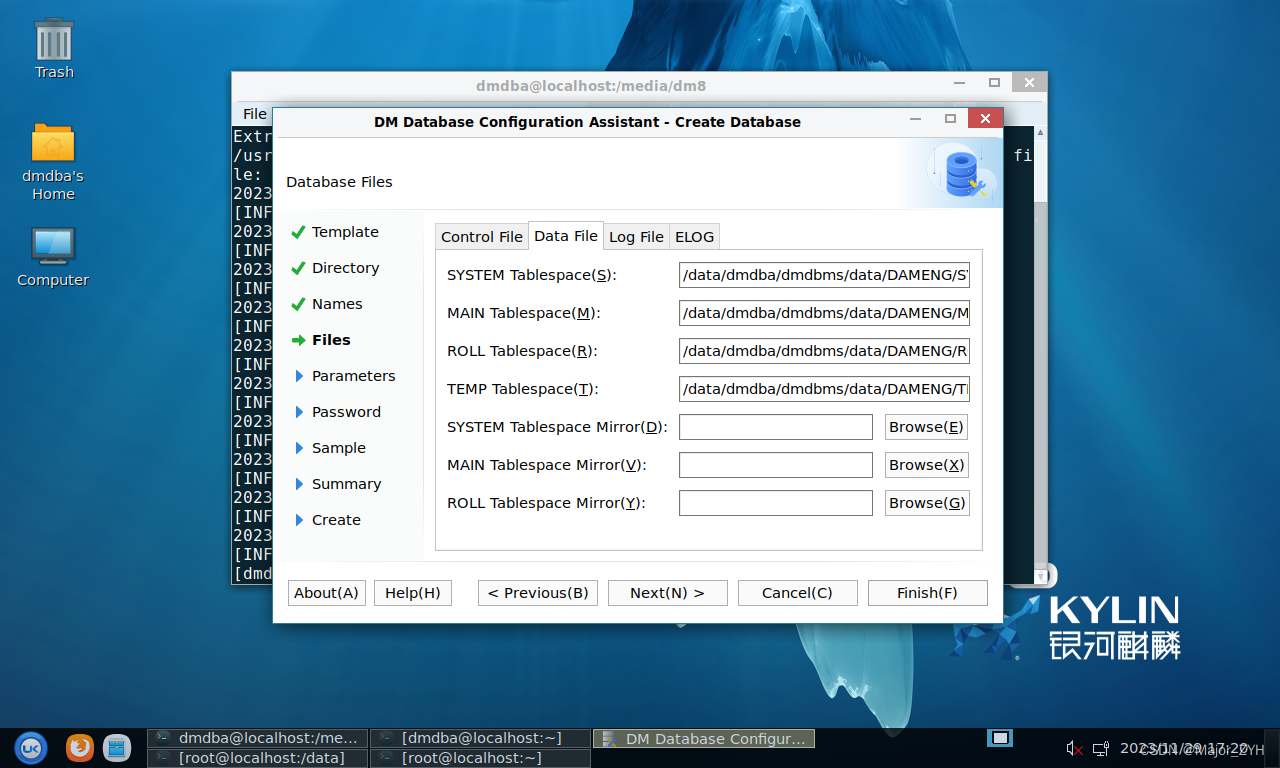Open the Computer desktop icon
1280x768 pixels.
point(53,247)
